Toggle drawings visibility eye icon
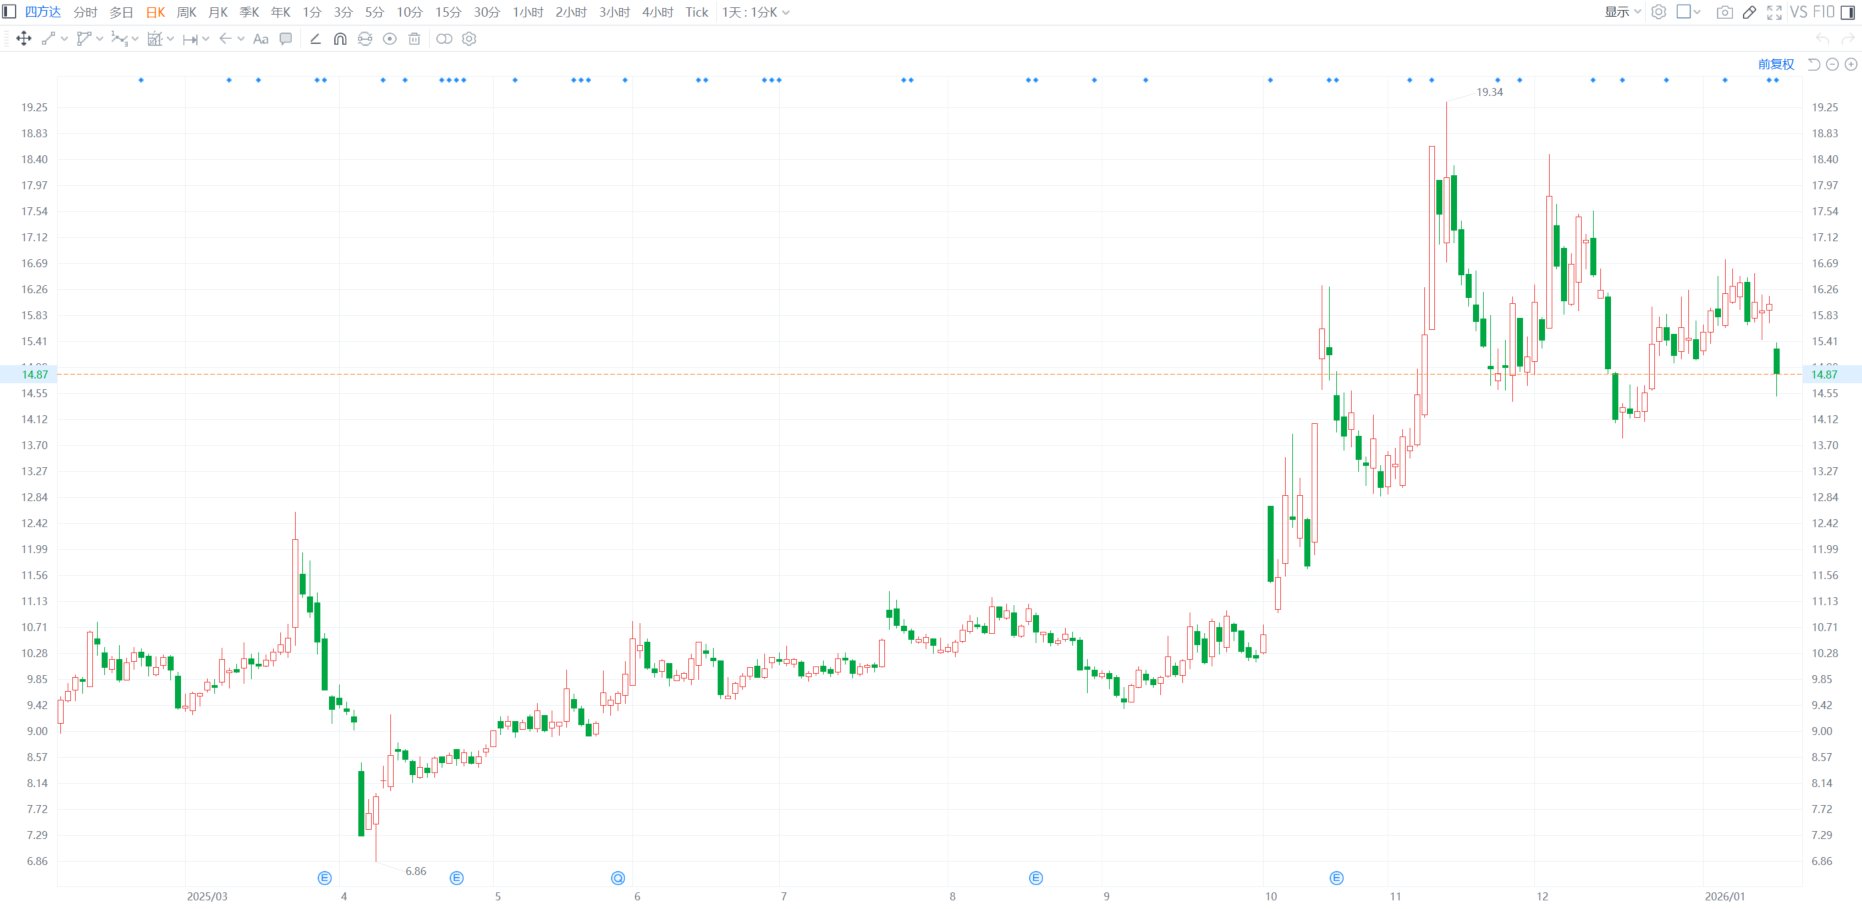 [x=390, y=39]
